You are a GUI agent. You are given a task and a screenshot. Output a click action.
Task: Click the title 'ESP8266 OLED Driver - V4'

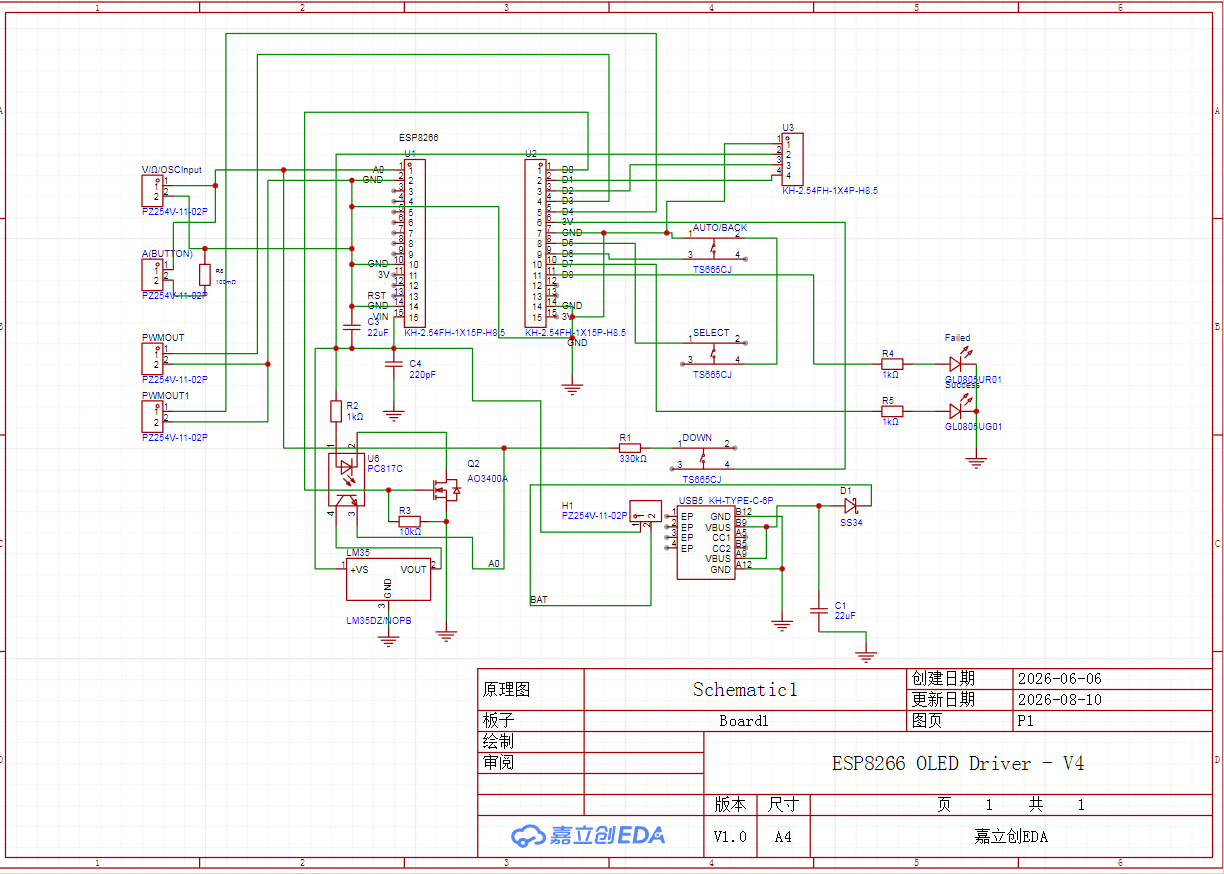(958, 763)
